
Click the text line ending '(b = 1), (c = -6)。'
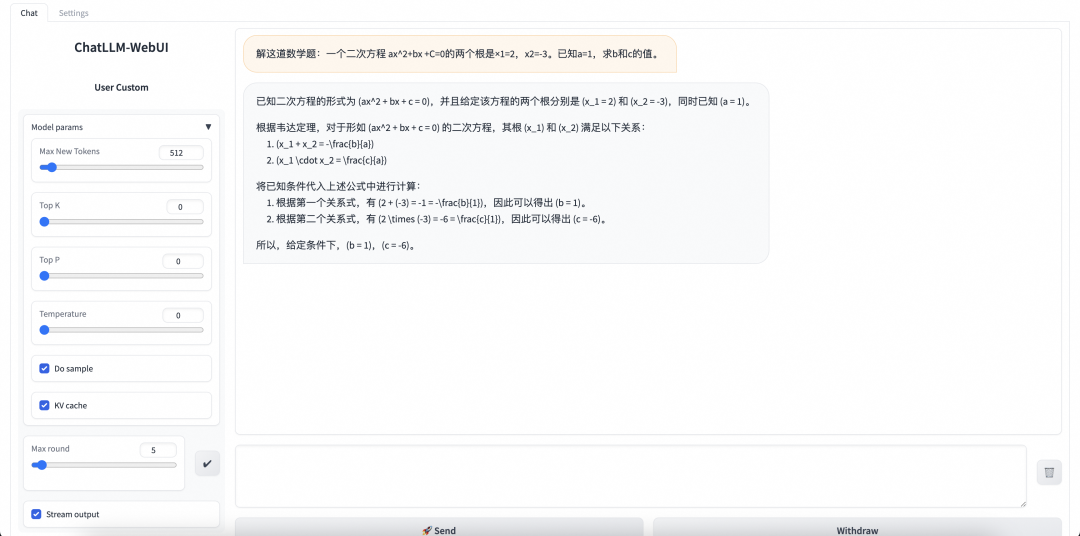point(338,245)
